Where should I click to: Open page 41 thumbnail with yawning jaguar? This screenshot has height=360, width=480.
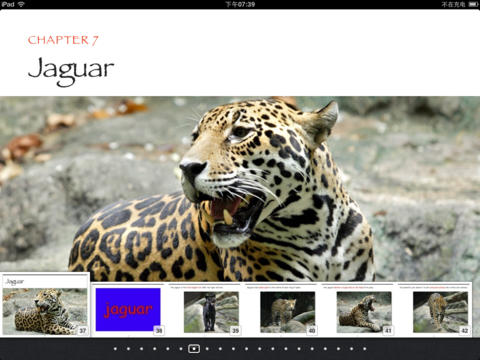[x=358, y=309]
